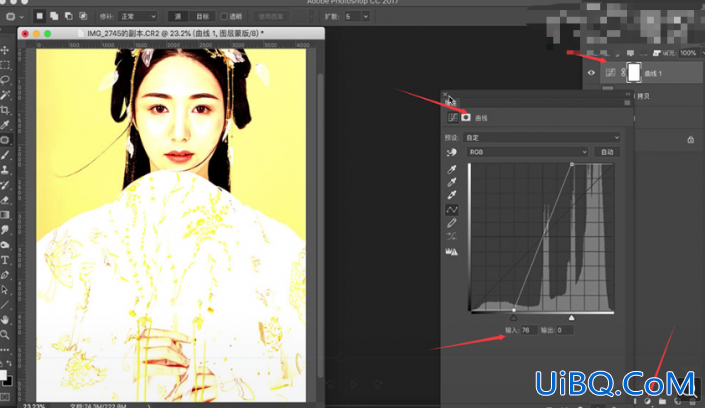Show curves adjustment properties icon
This screenshot has height=408, width=705.
452,117
